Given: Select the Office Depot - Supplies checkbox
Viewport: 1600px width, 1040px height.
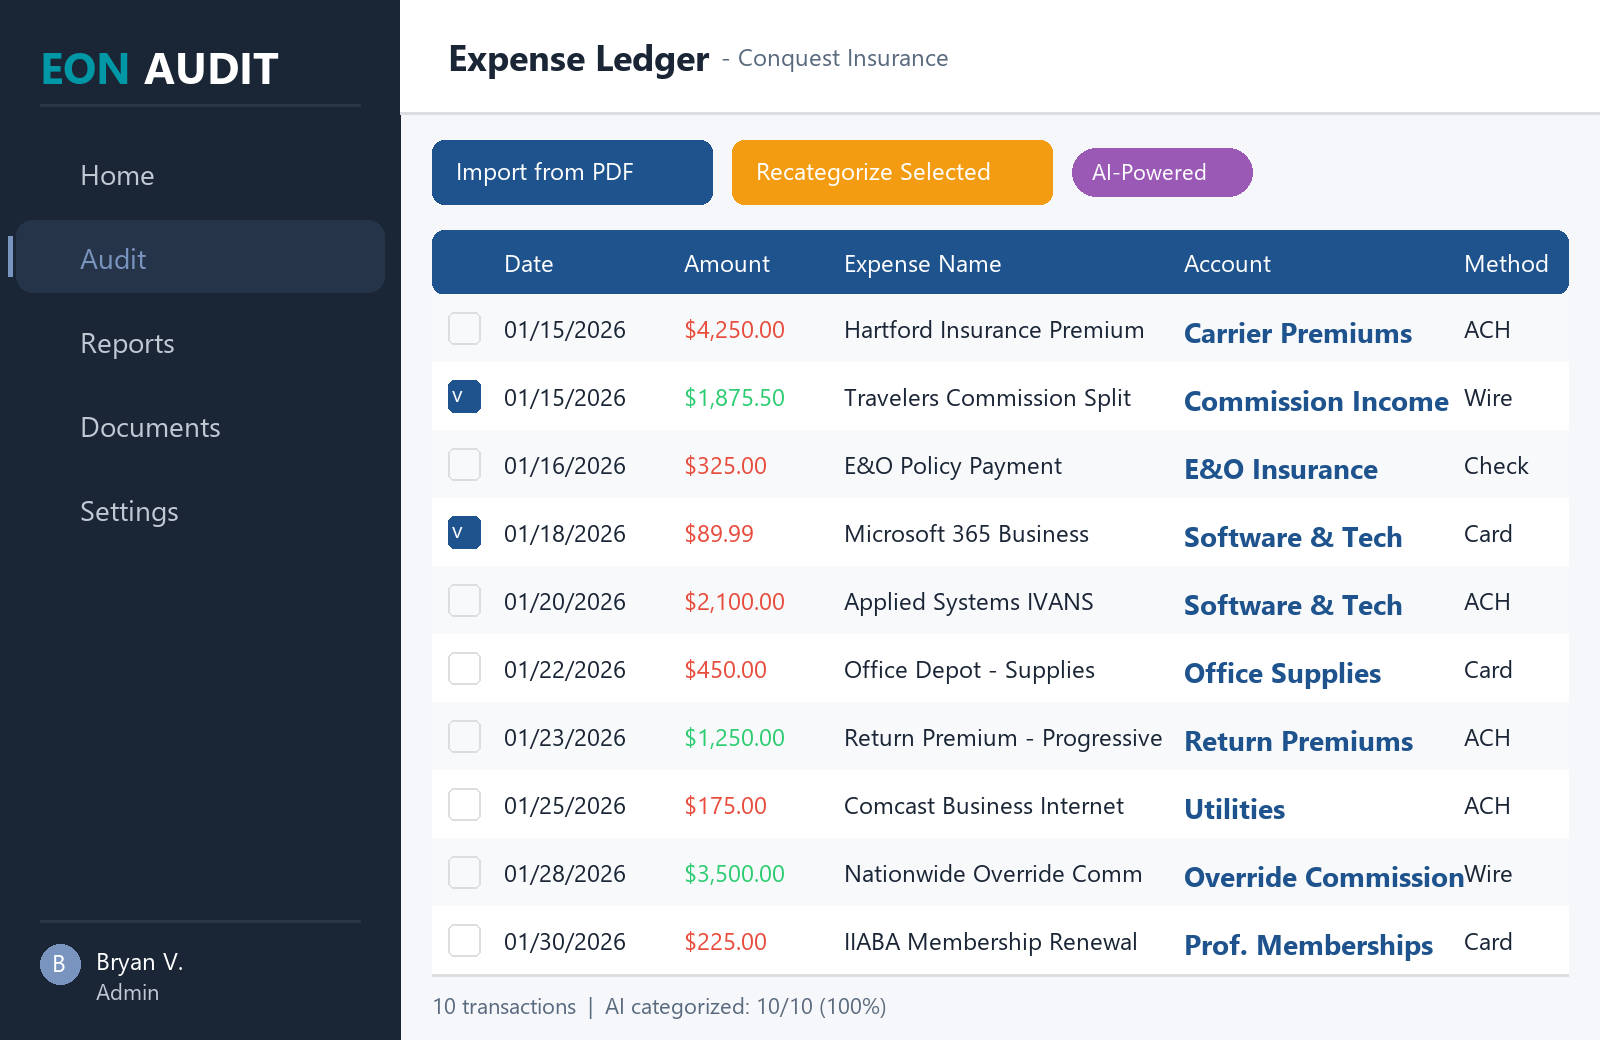Looking at the screenshot, I should click(464, 668).
